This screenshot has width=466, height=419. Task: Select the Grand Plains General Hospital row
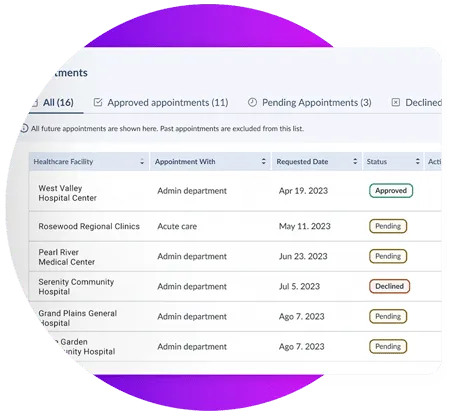(x=235, y=317)
